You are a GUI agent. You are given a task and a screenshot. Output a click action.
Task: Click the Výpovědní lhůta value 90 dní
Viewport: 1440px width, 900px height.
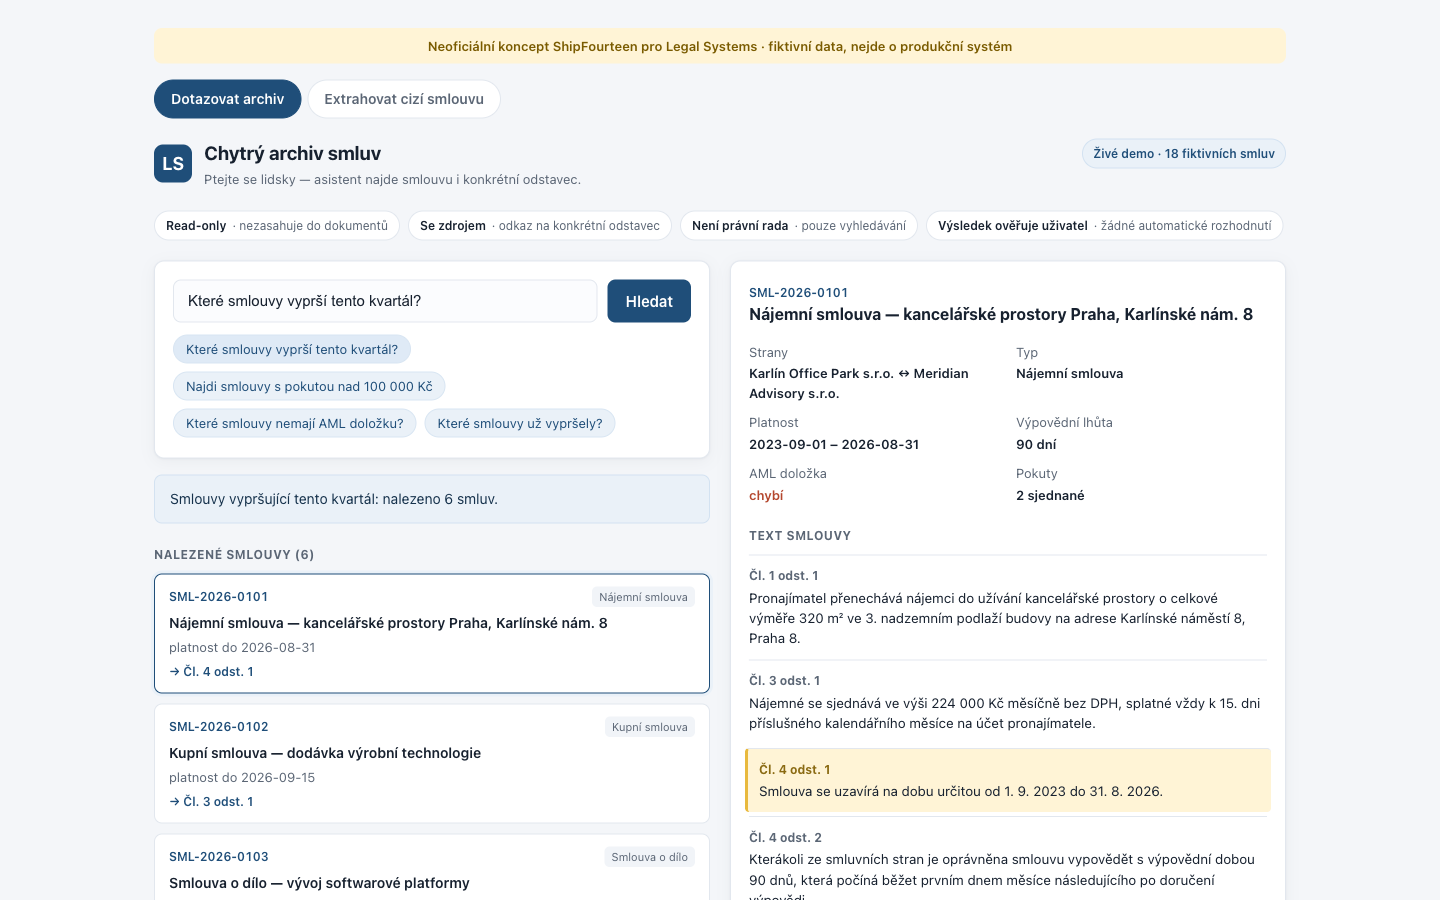coord(1036,445)
